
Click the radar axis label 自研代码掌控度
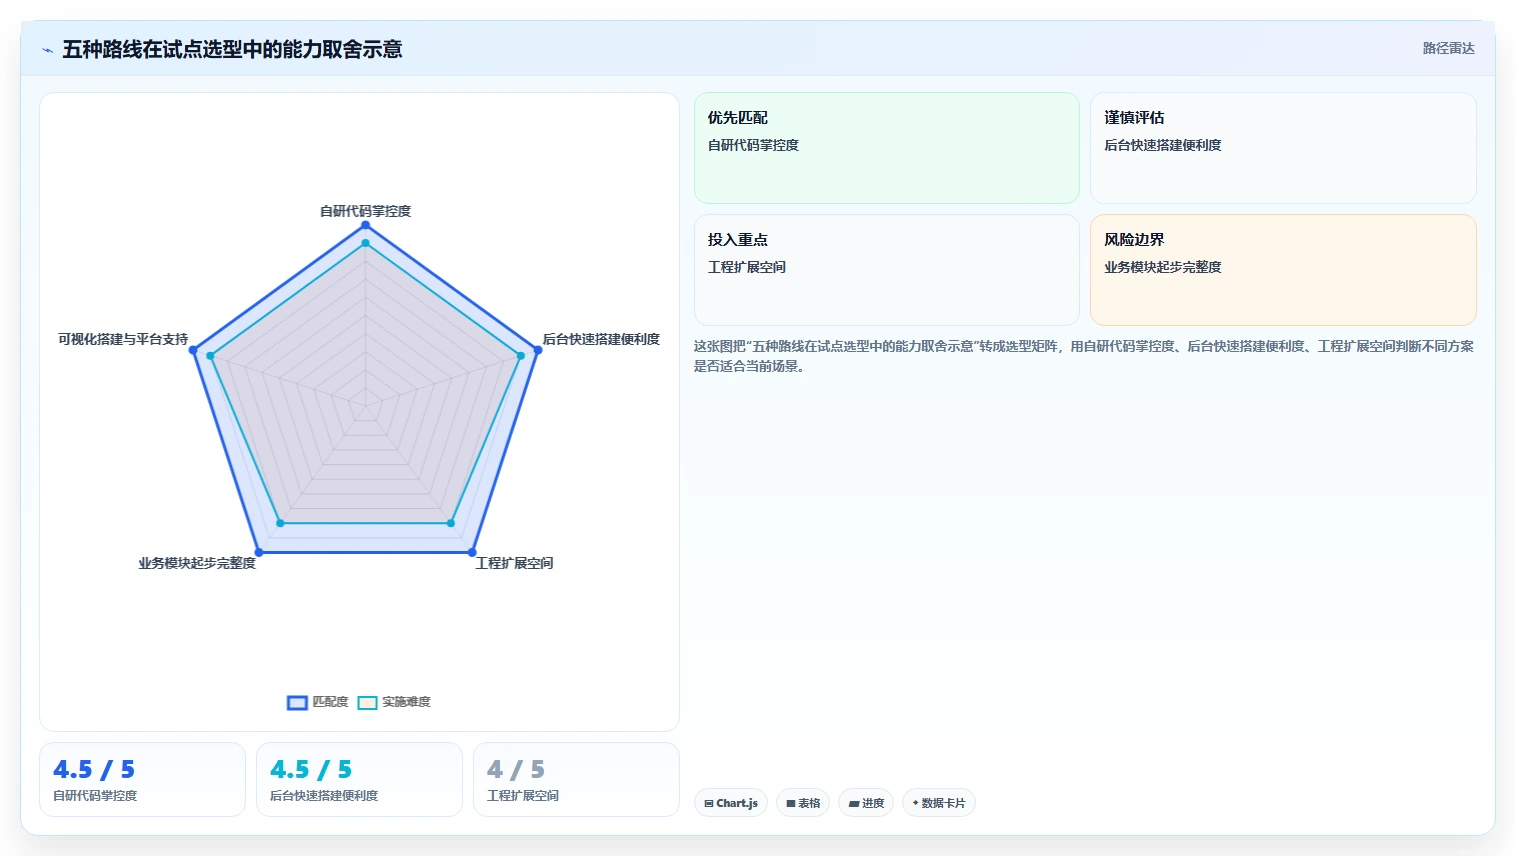pyautogui.click(x=365, y=211)
